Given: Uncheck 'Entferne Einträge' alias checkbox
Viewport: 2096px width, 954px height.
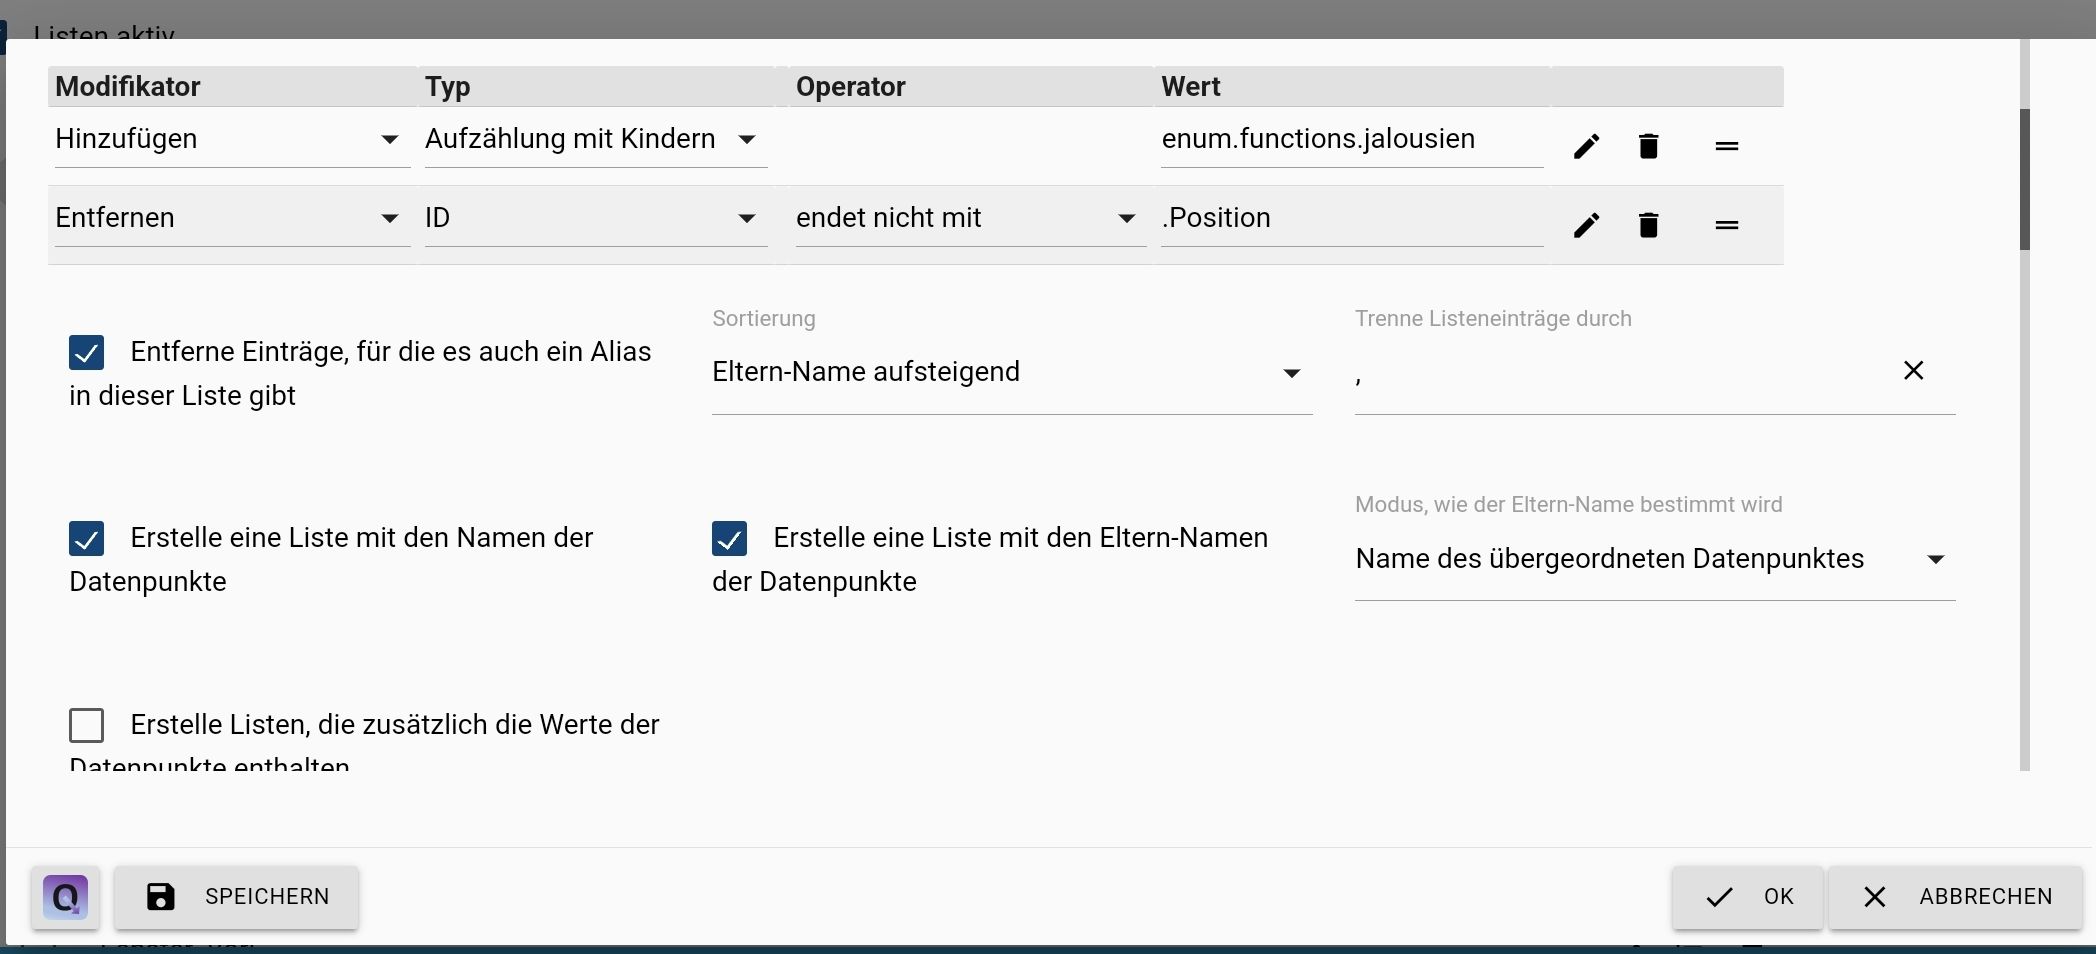Looking at the screenshot, I should (87, 352).
